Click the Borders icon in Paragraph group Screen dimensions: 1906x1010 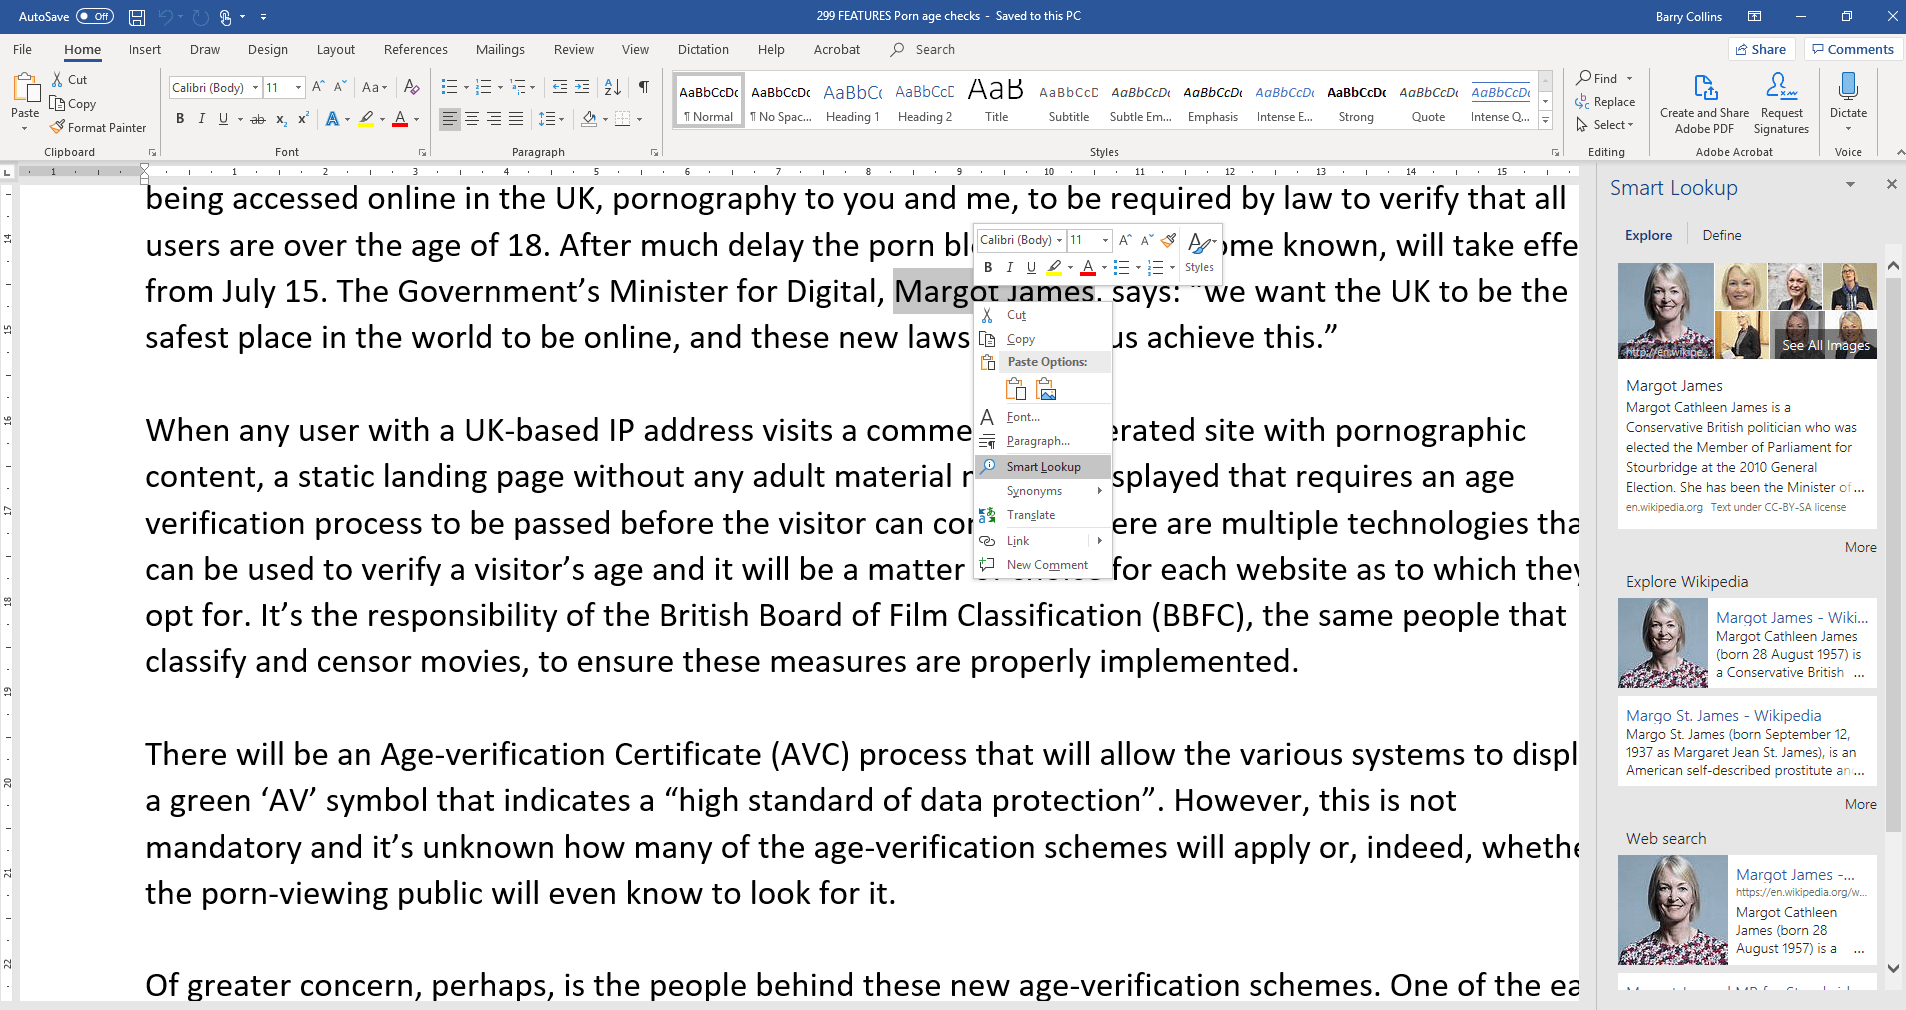click(x=623, y=119)
